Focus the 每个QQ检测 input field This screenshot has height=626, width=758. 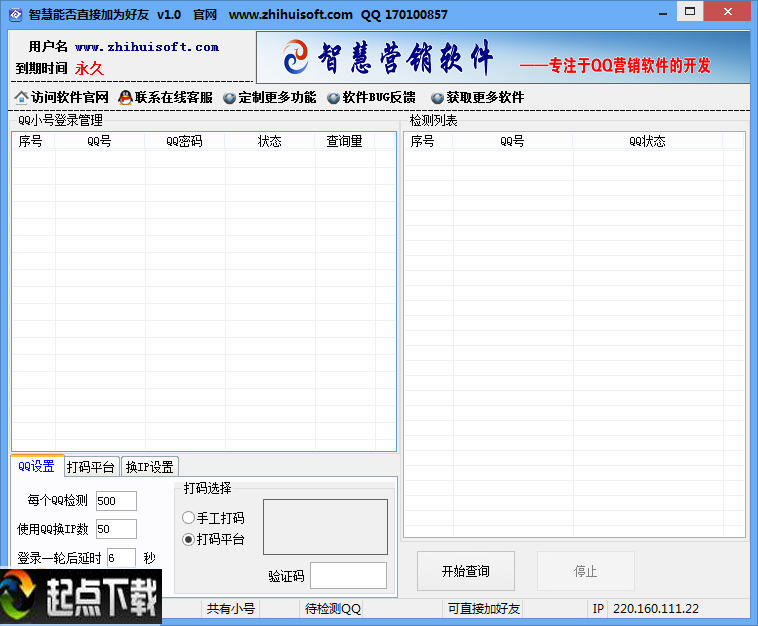click(x=116, y=501)
